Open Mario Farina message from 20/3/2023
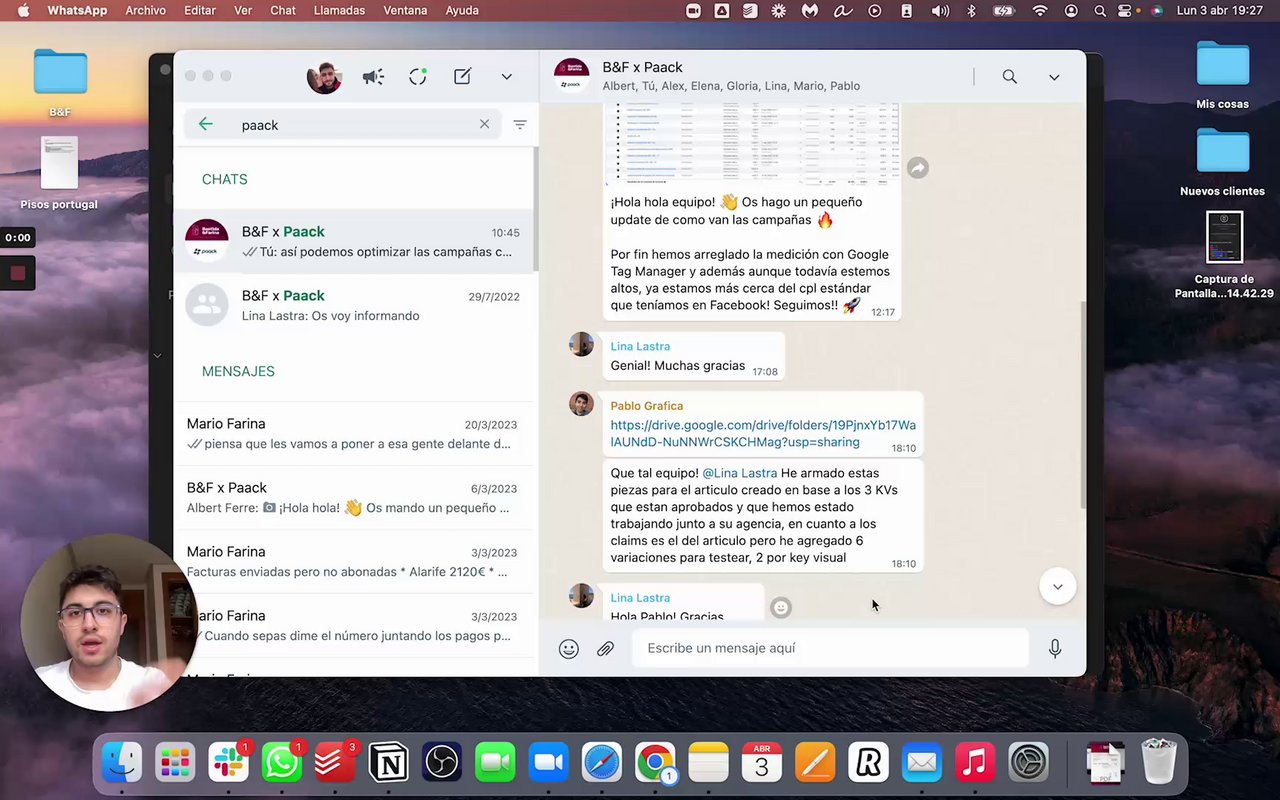This screenshot has width=1280, height=800. pyautogui.click(x=354, y=434)
